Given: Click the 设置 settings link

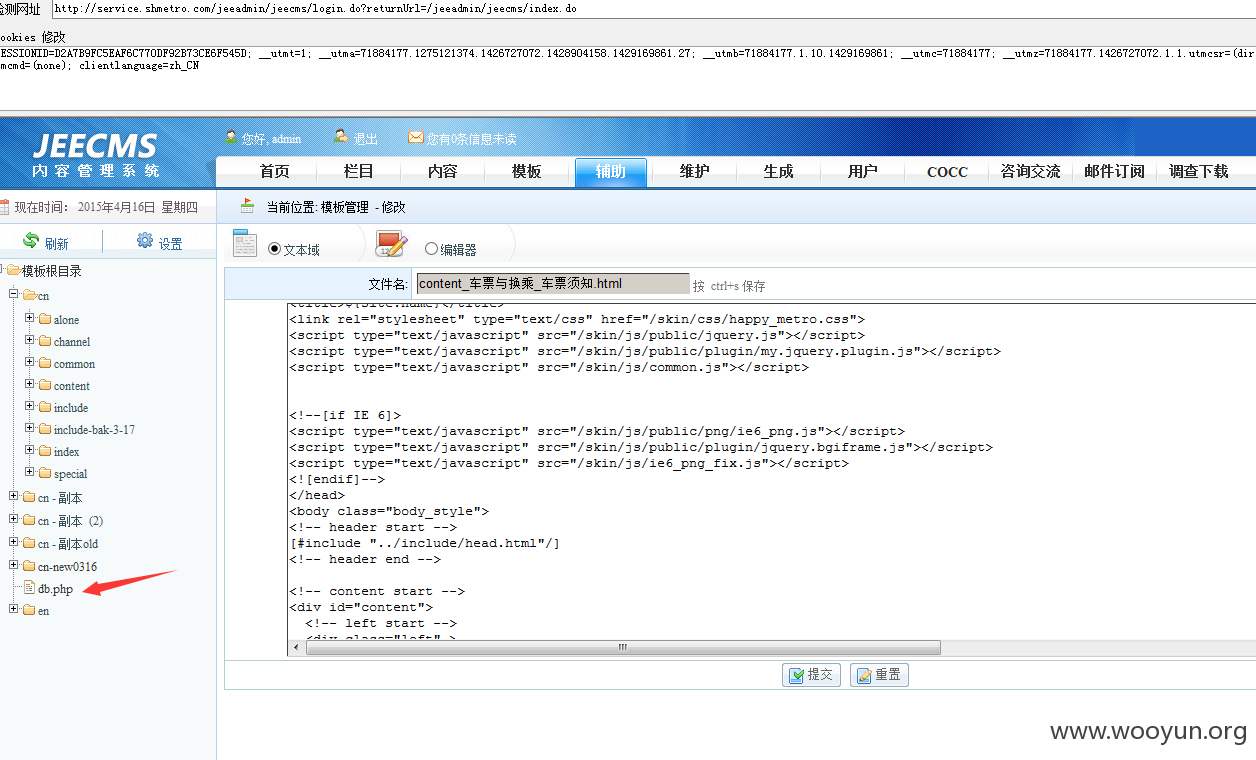Looking at the screenshot, I should tap(171, 244).
